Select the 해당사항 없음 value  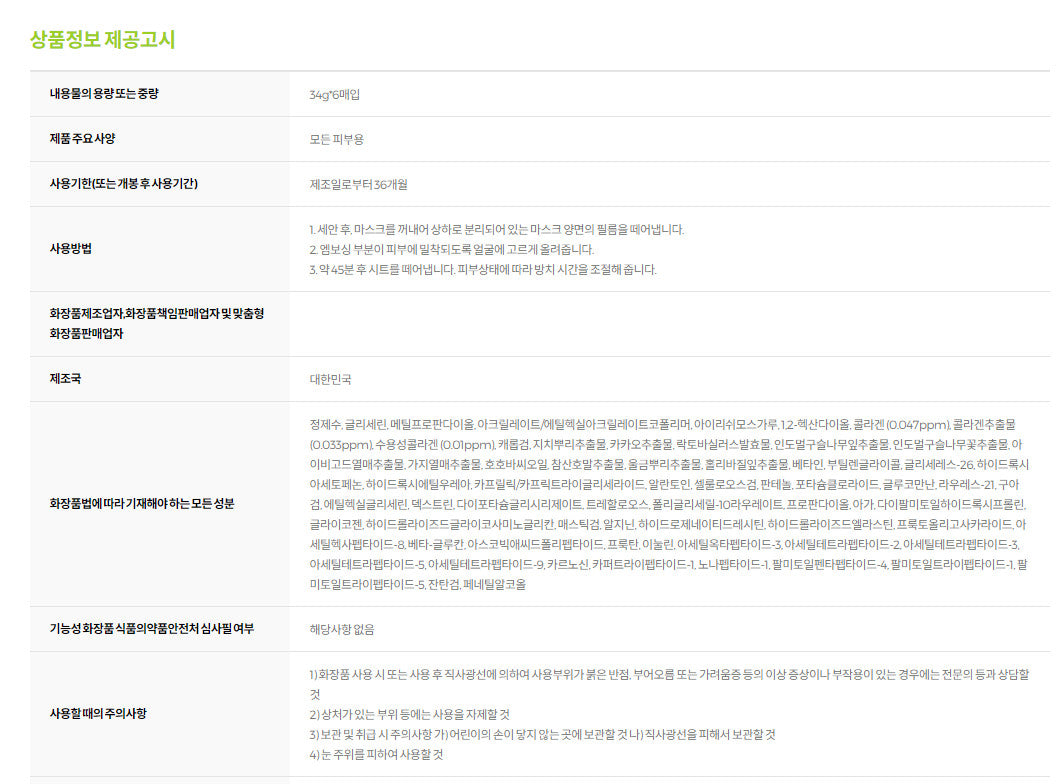pos(342,629)
